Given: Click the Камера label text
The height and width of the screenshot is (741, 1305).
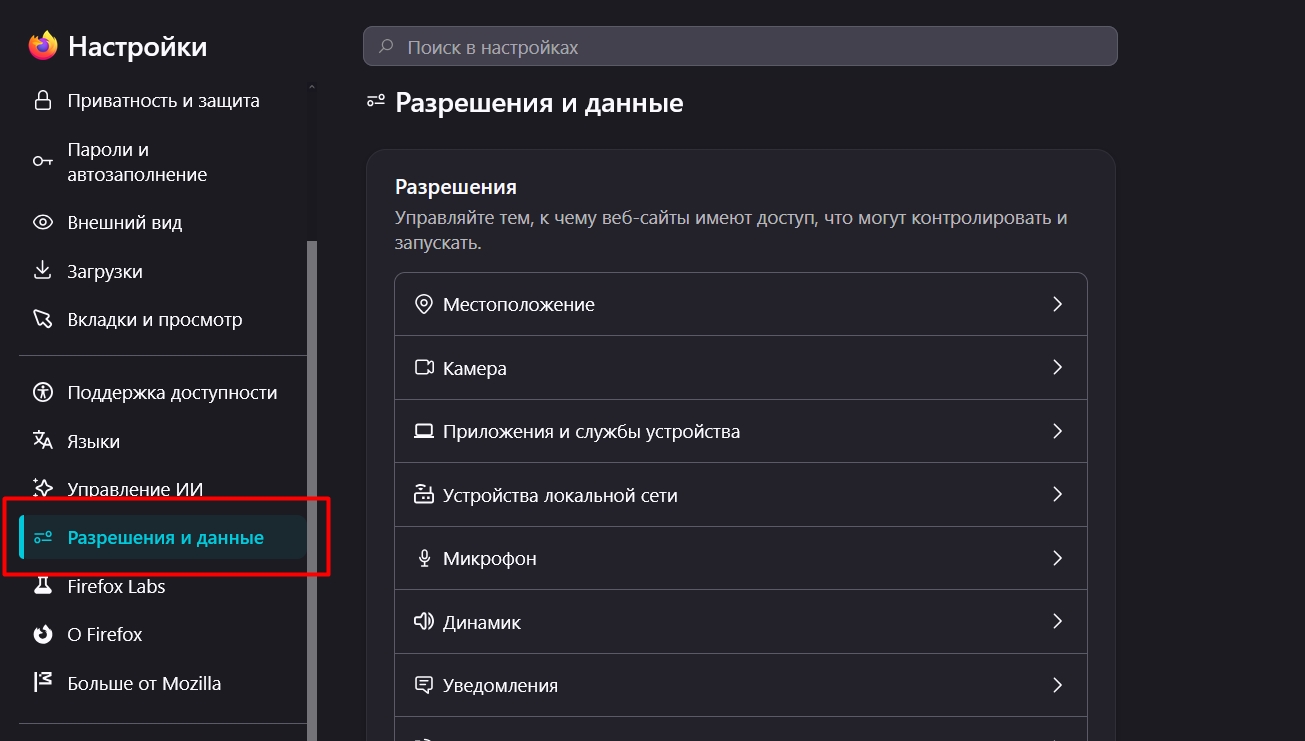Looking at the screenshot, I should point(475,369).
